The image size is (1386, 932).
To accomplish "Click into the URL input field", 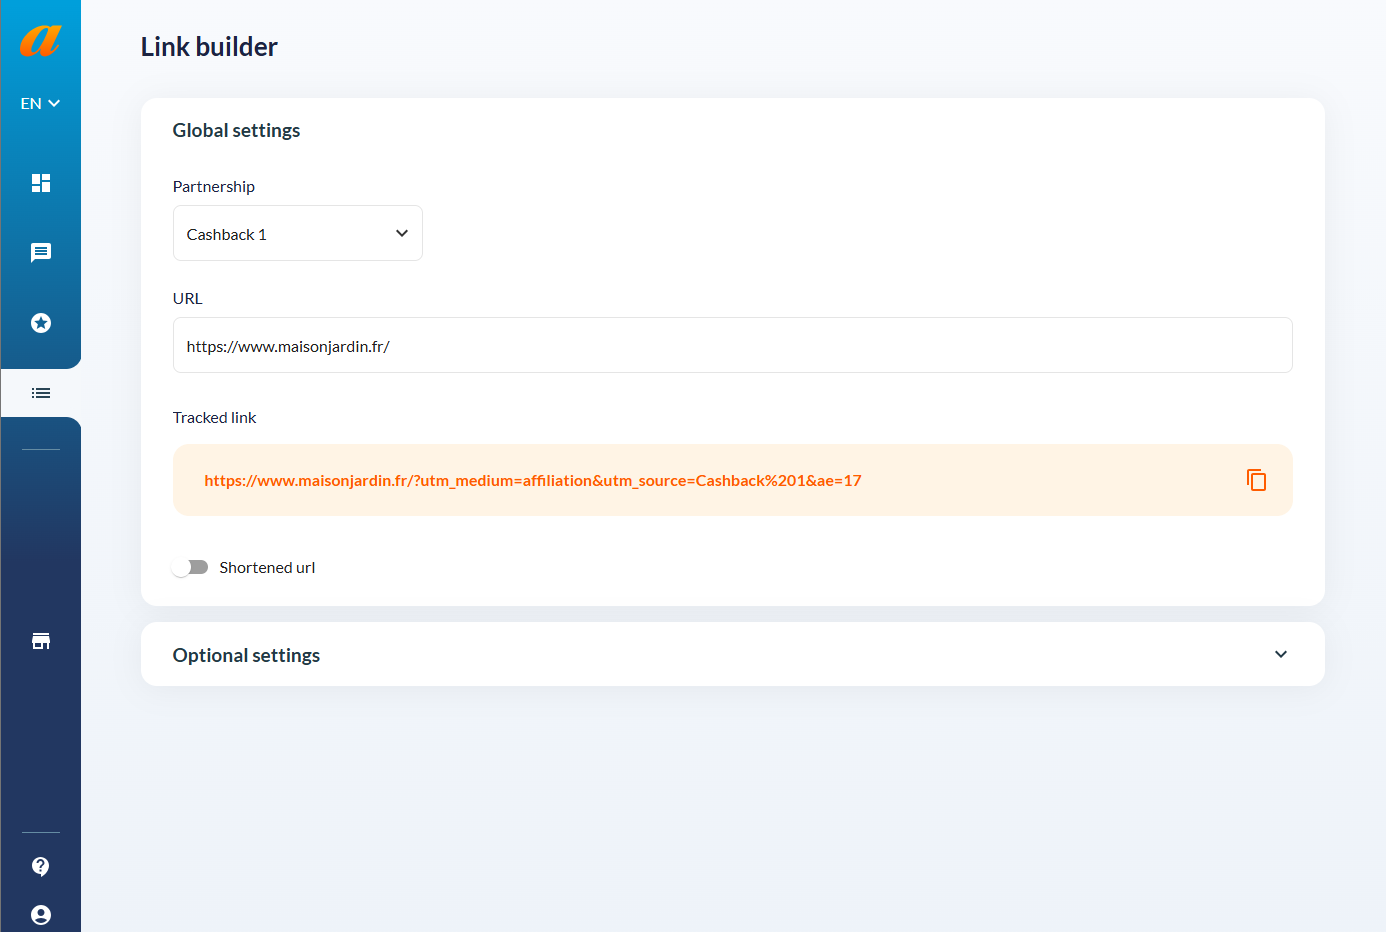I will coord(732,345).
